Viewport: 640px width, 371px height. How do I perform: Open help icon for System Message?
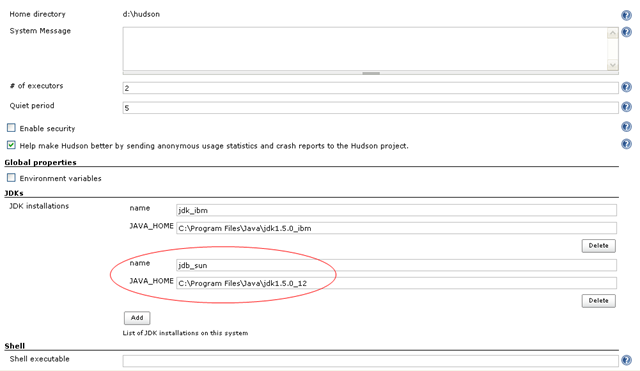626,32
